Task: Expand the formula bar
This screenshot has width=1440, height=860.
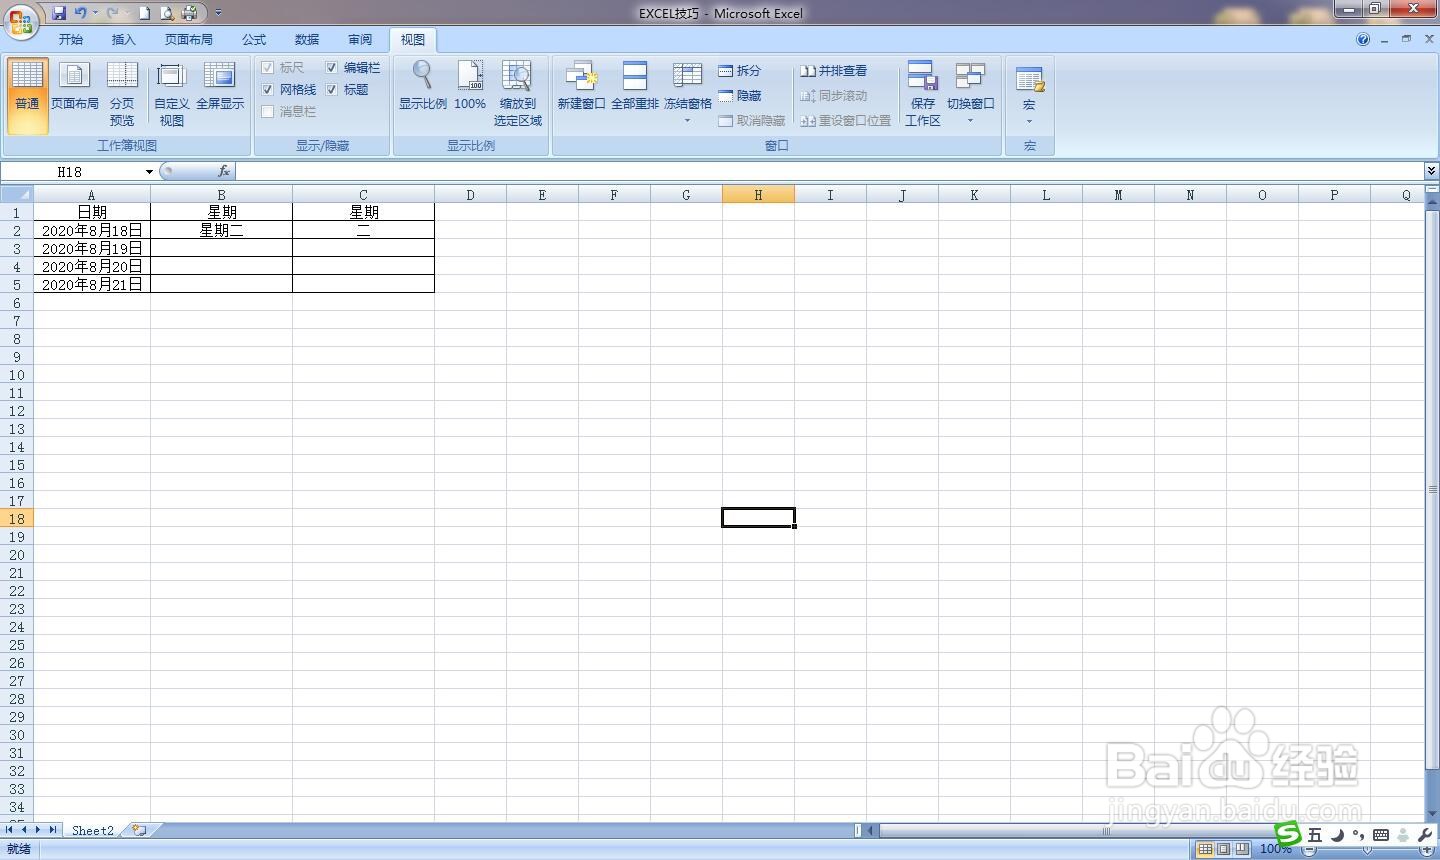Action: [x=1431, y=171]
